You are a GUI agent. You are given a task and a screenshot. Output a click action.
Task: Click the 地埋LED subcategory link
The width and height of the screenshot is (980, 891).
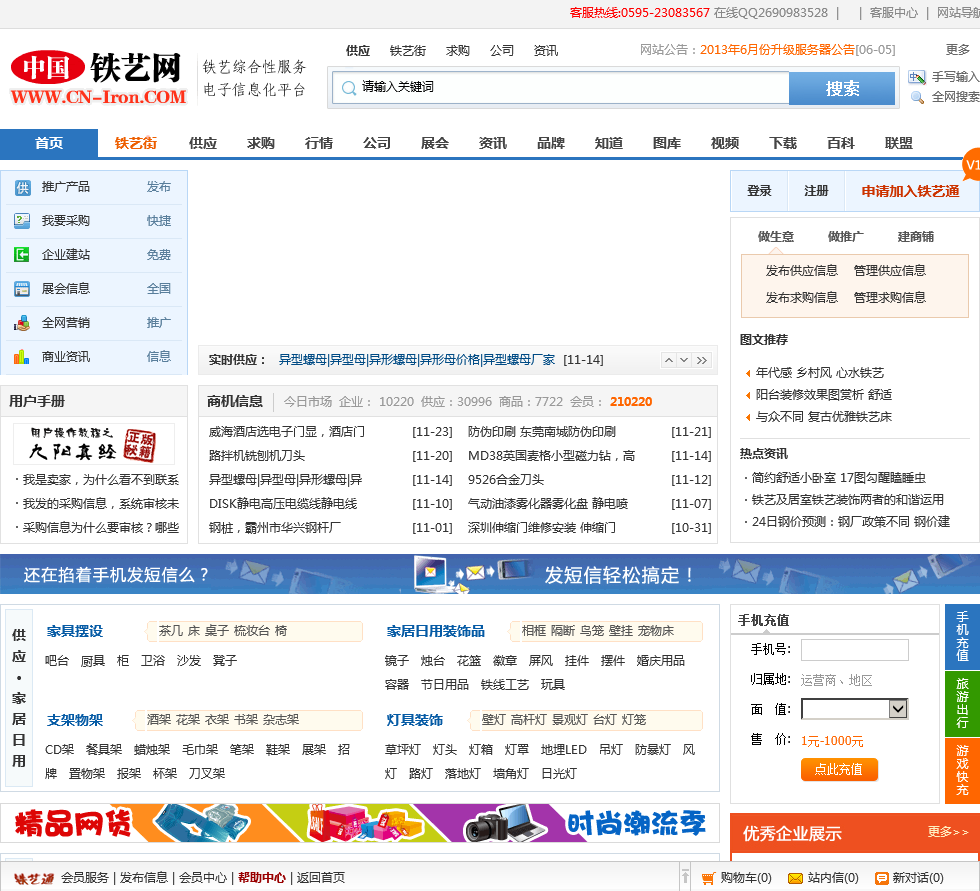[x=564, y=750]
